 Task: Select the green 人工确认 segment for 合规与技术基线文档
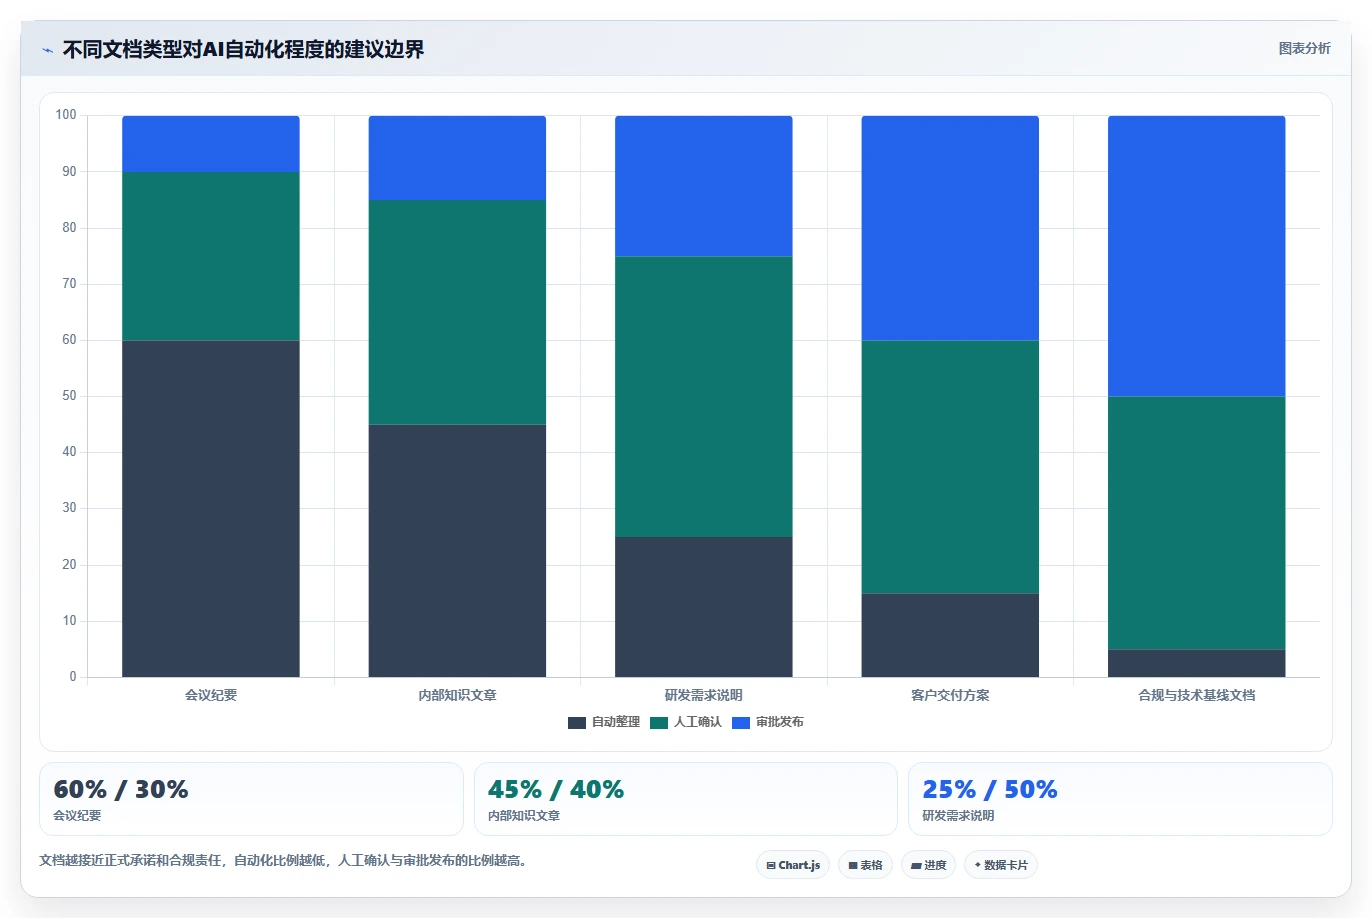coord(1197,523)
